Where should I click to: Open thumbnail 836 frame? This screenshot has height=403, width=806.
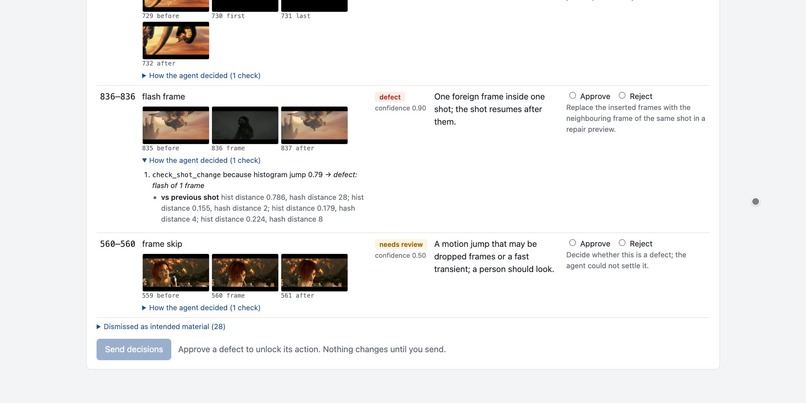(245, 125)
